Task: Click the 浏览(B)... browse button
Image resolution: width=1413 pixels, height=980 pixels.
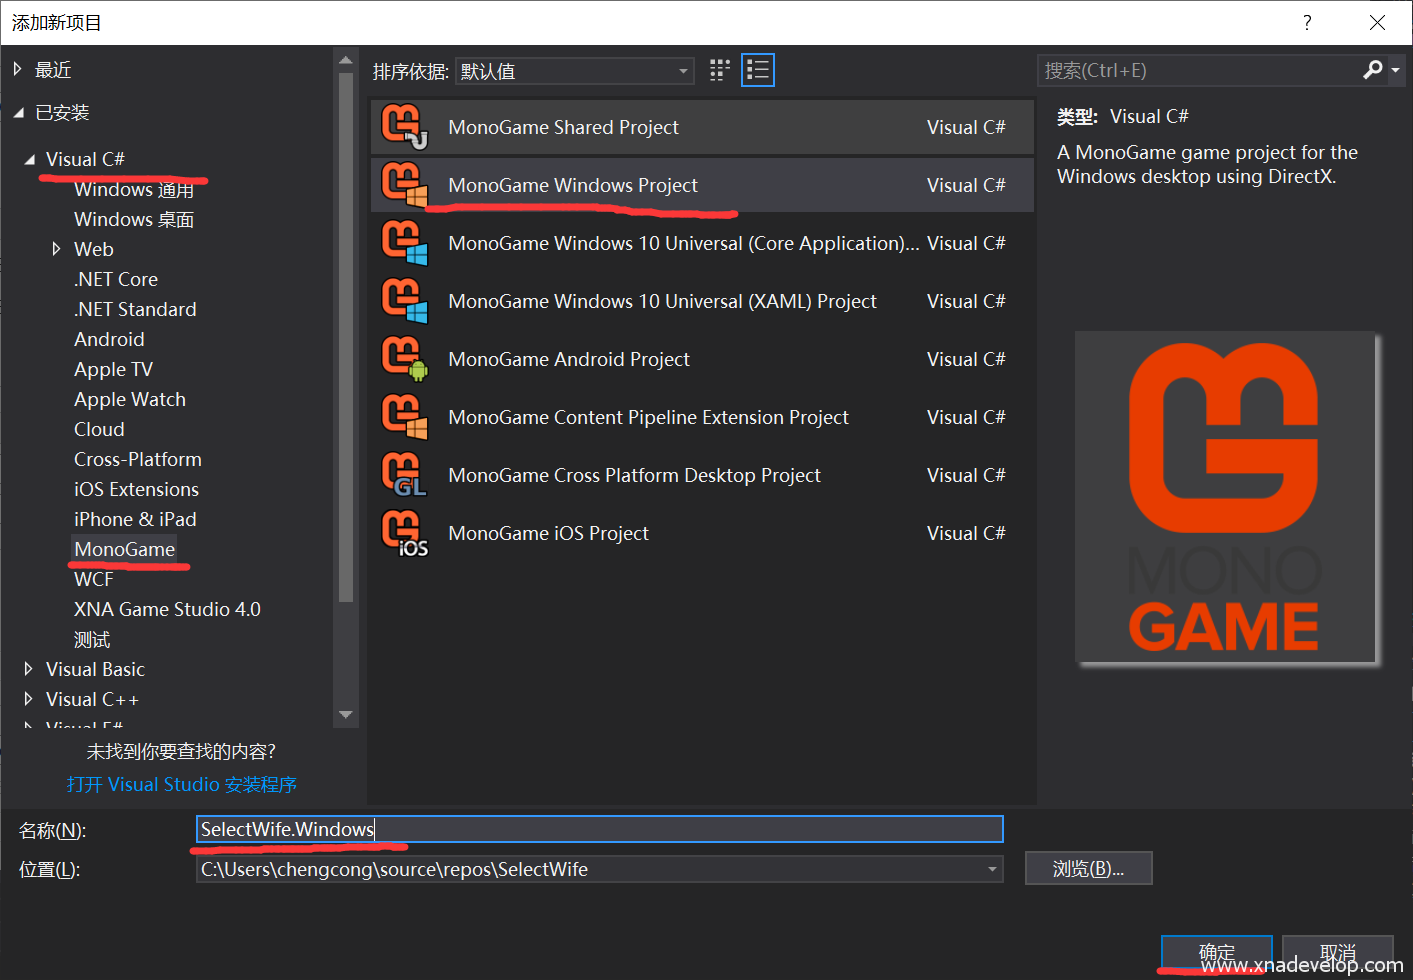Action: [x=1088, y=869]
